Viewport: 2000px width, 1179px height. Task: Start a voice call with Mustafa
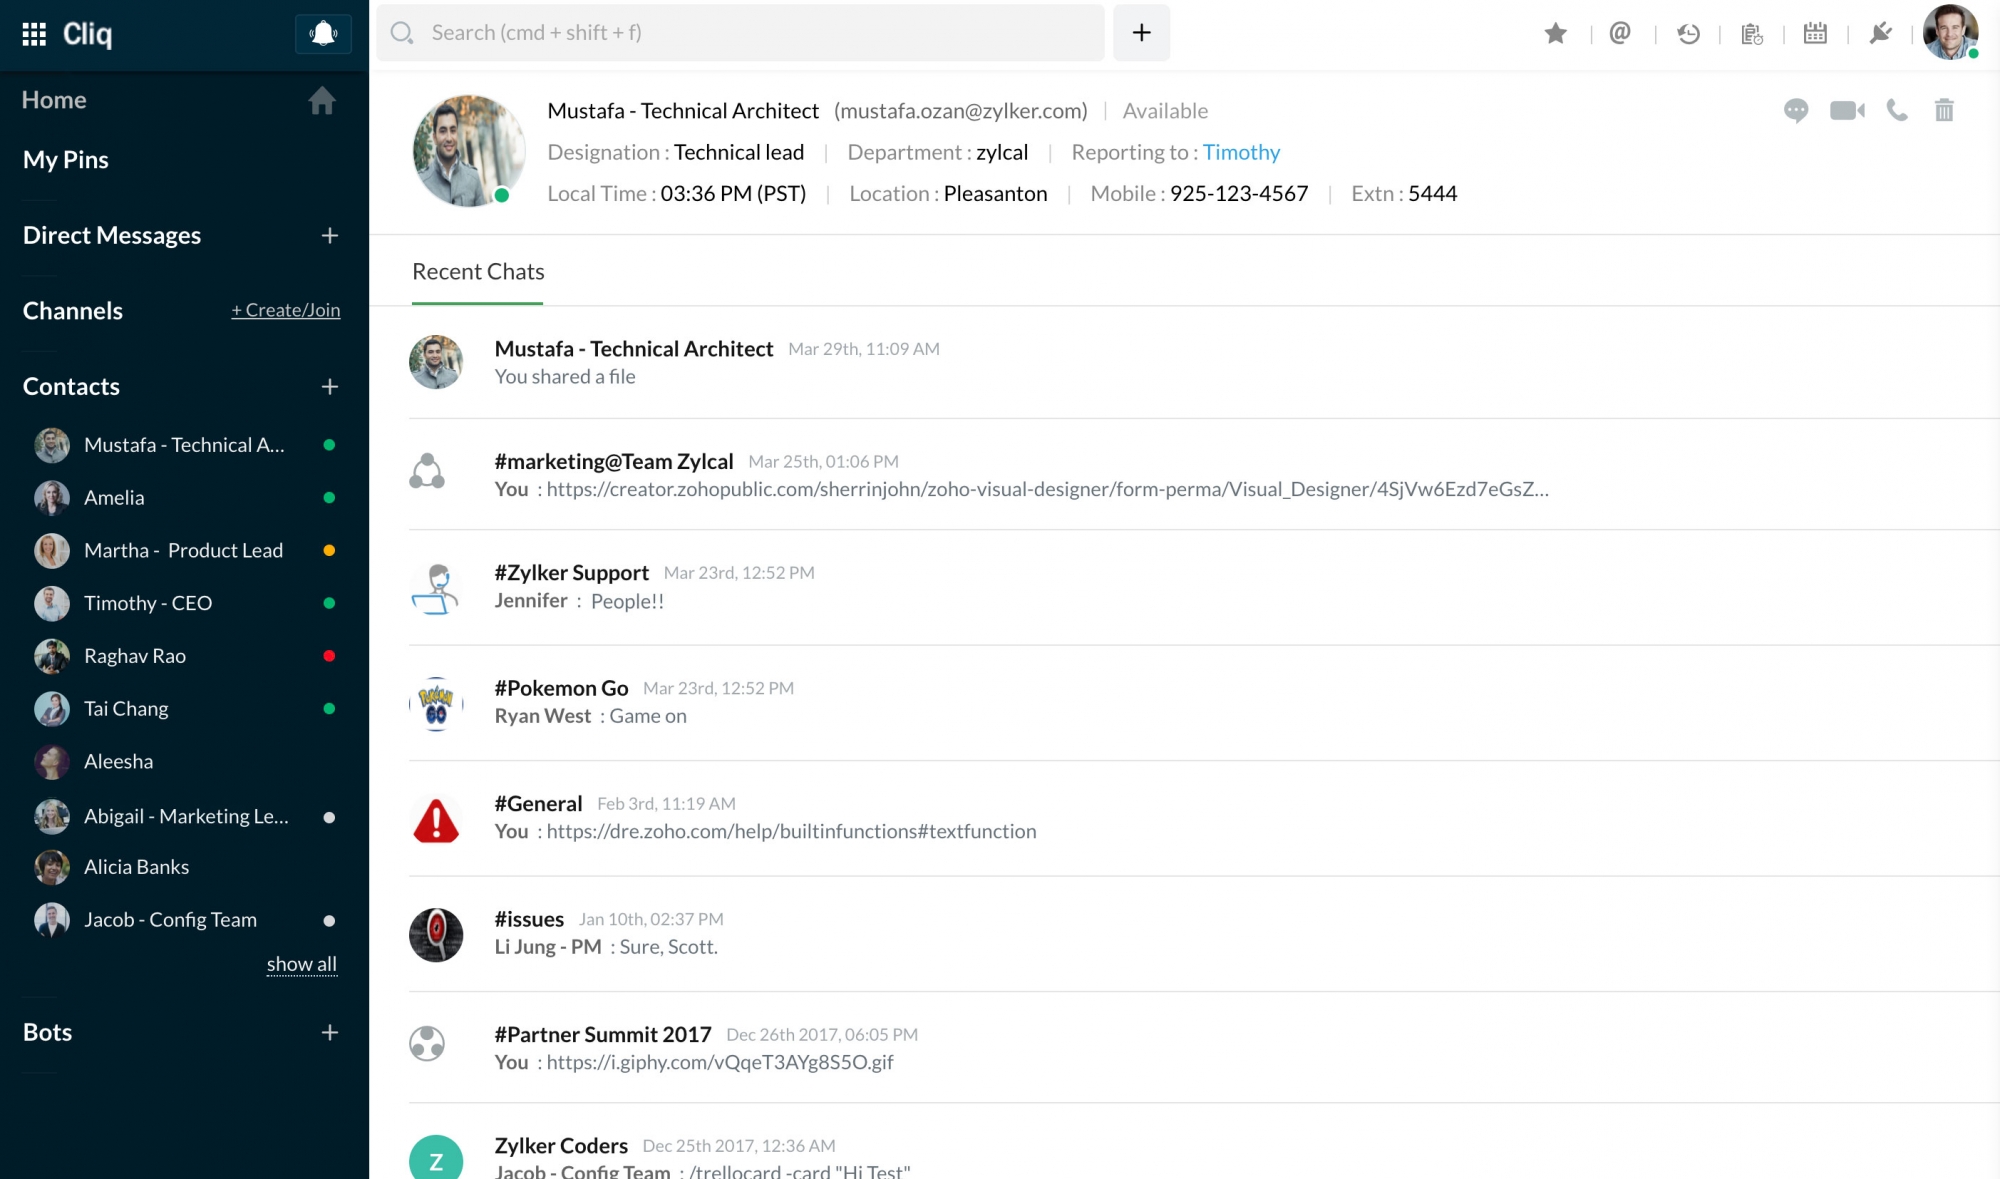(1897, 111)
